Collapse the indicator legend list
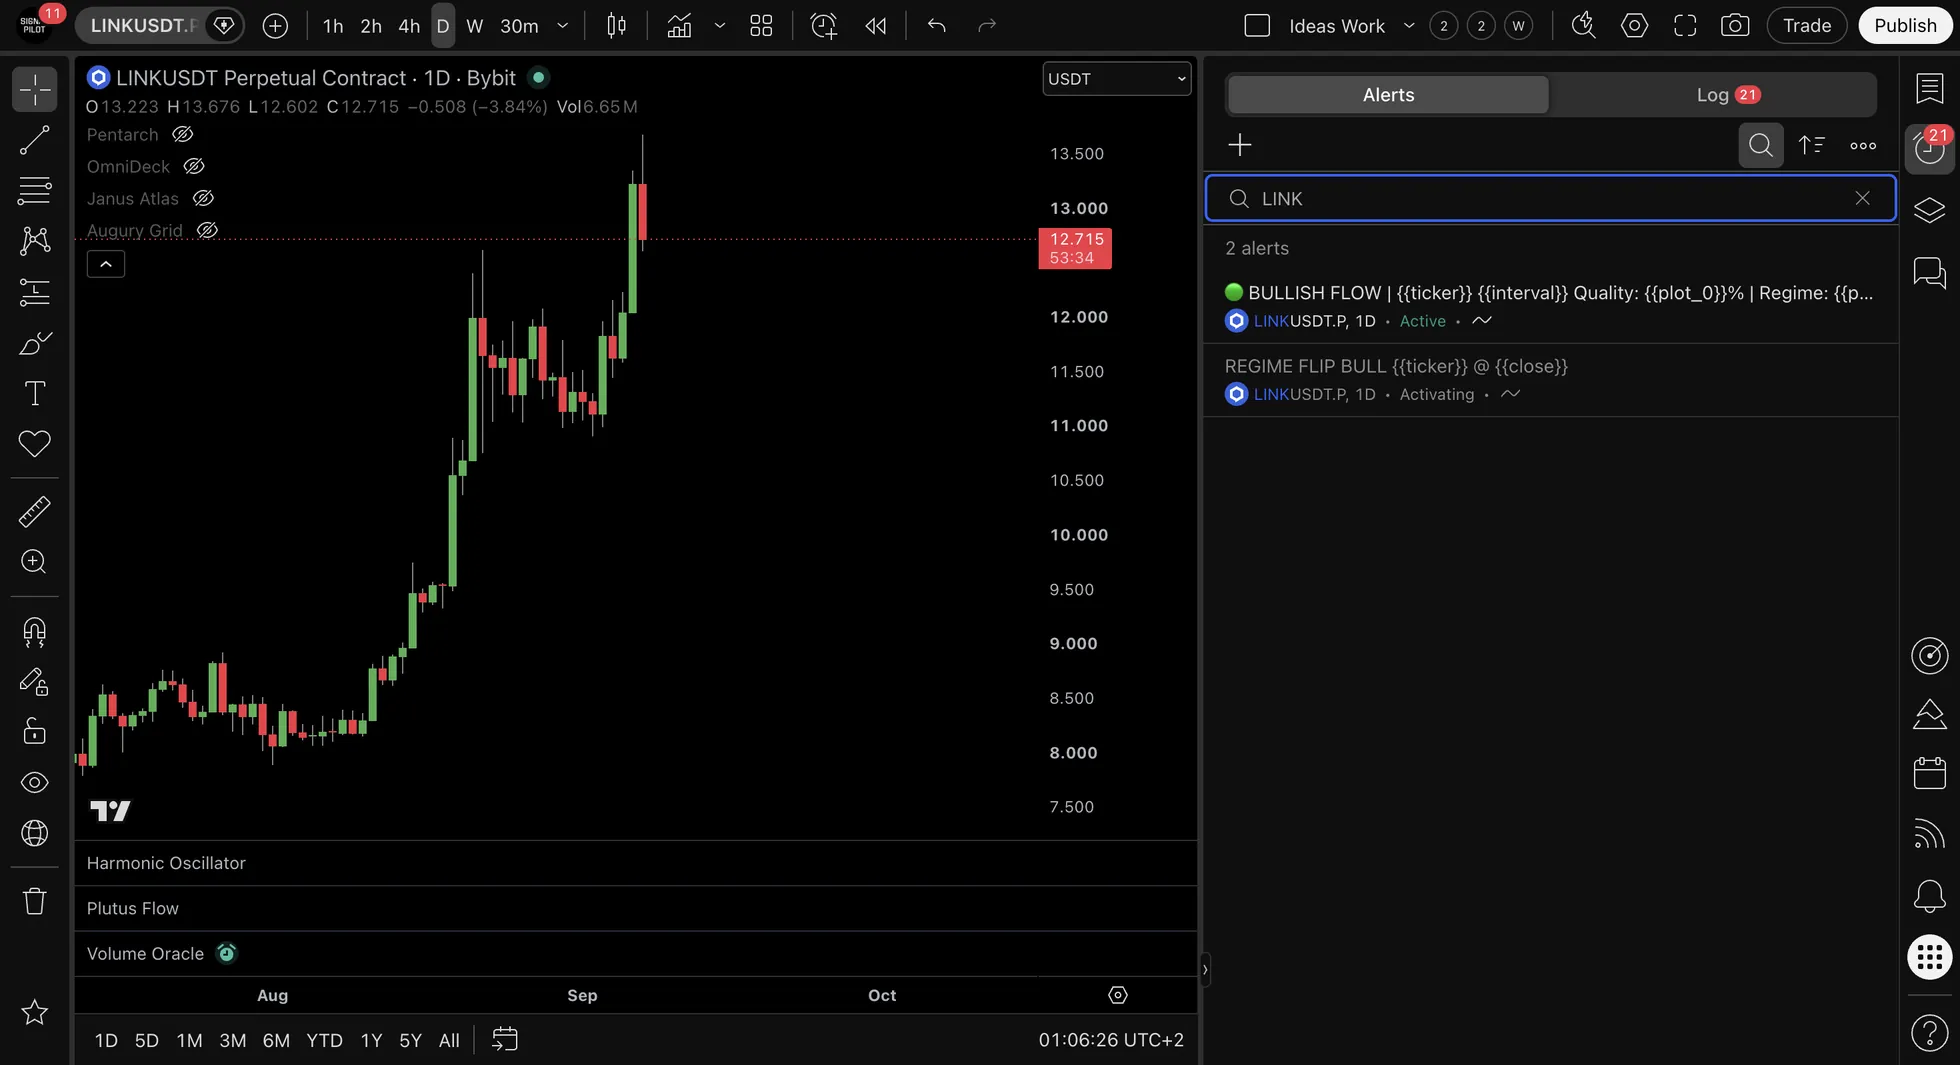This screenshot has height=1065, width=1960. pos(106,264)
